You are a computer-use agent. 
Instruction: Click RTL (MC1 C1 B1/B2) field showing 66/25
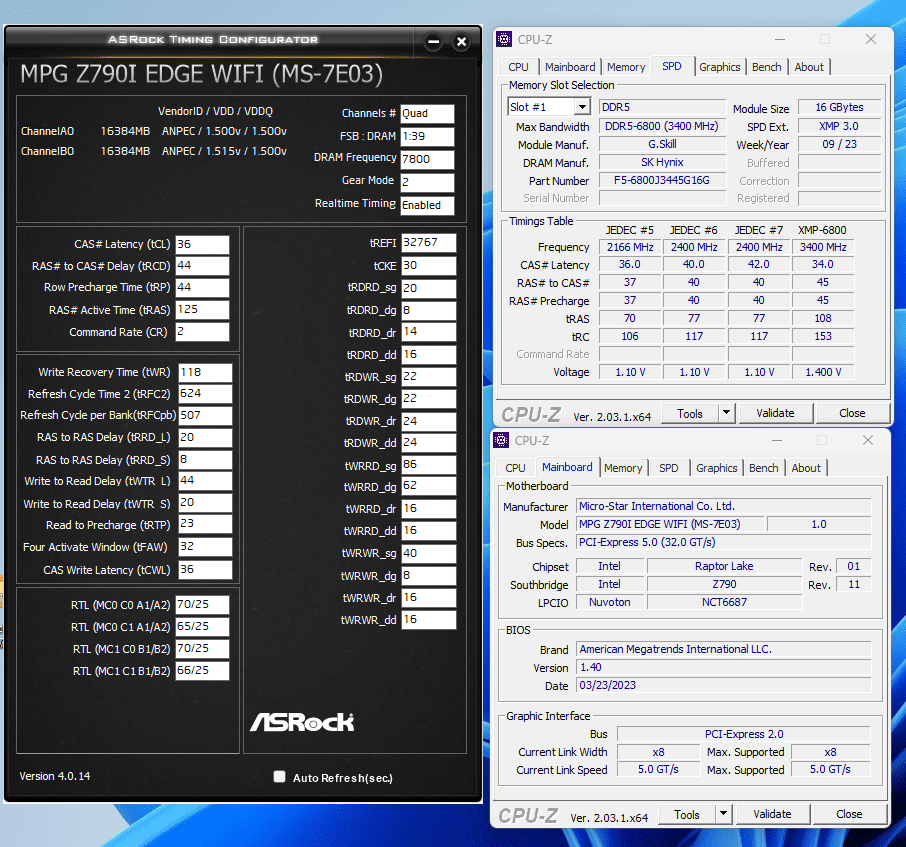coord(202,671)
